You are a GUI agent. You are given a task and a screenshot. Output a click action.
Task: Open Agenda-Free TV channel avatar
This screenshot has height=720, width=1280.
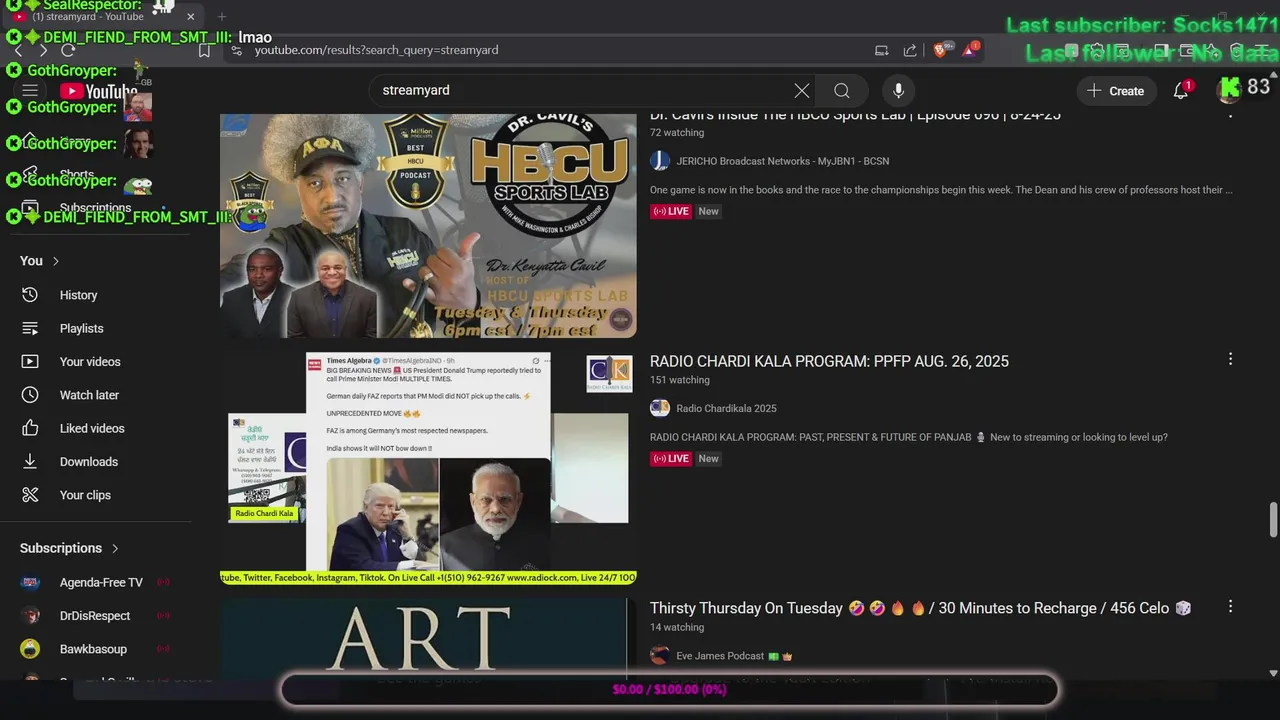pyautogui.click(x=30, y=582)
